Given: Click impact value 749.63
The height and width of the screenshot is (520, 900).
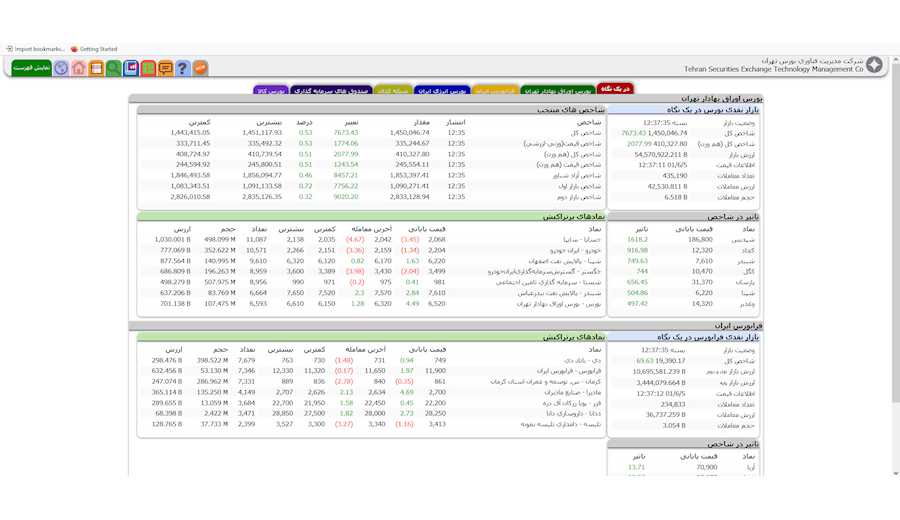Looking at the screenshot, I should 637,261.
